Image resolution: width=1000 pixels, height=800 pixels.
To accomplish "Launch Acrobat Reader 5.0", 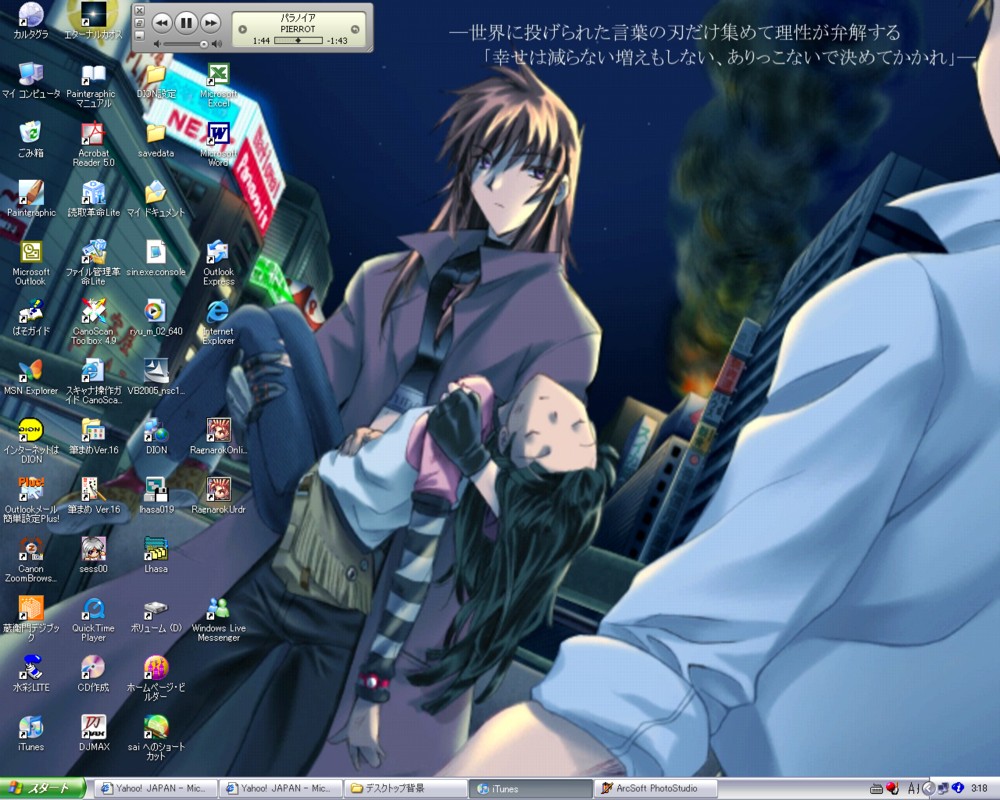I will pyautogui.click(x=93, y=145).
